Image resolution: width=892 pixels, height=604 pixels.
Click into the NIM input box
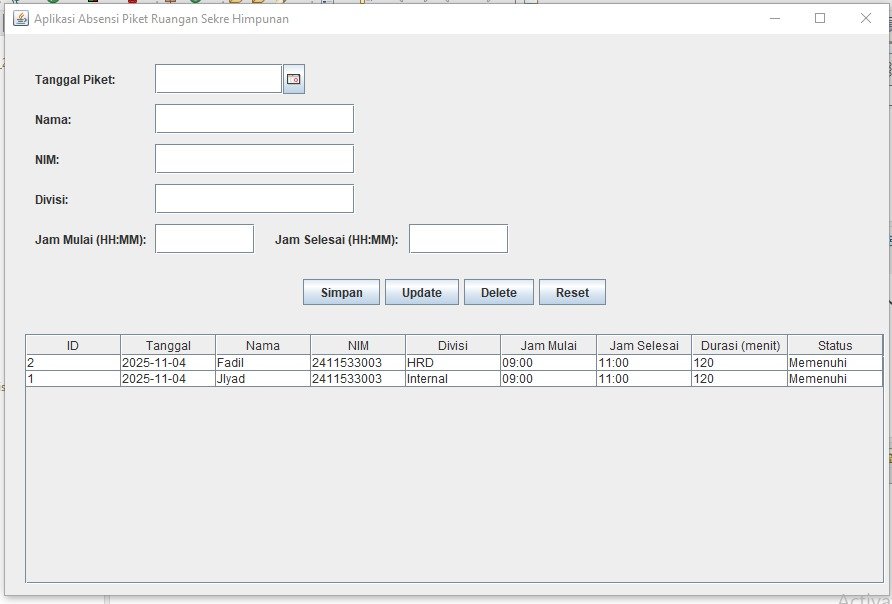tap(254, 159)
